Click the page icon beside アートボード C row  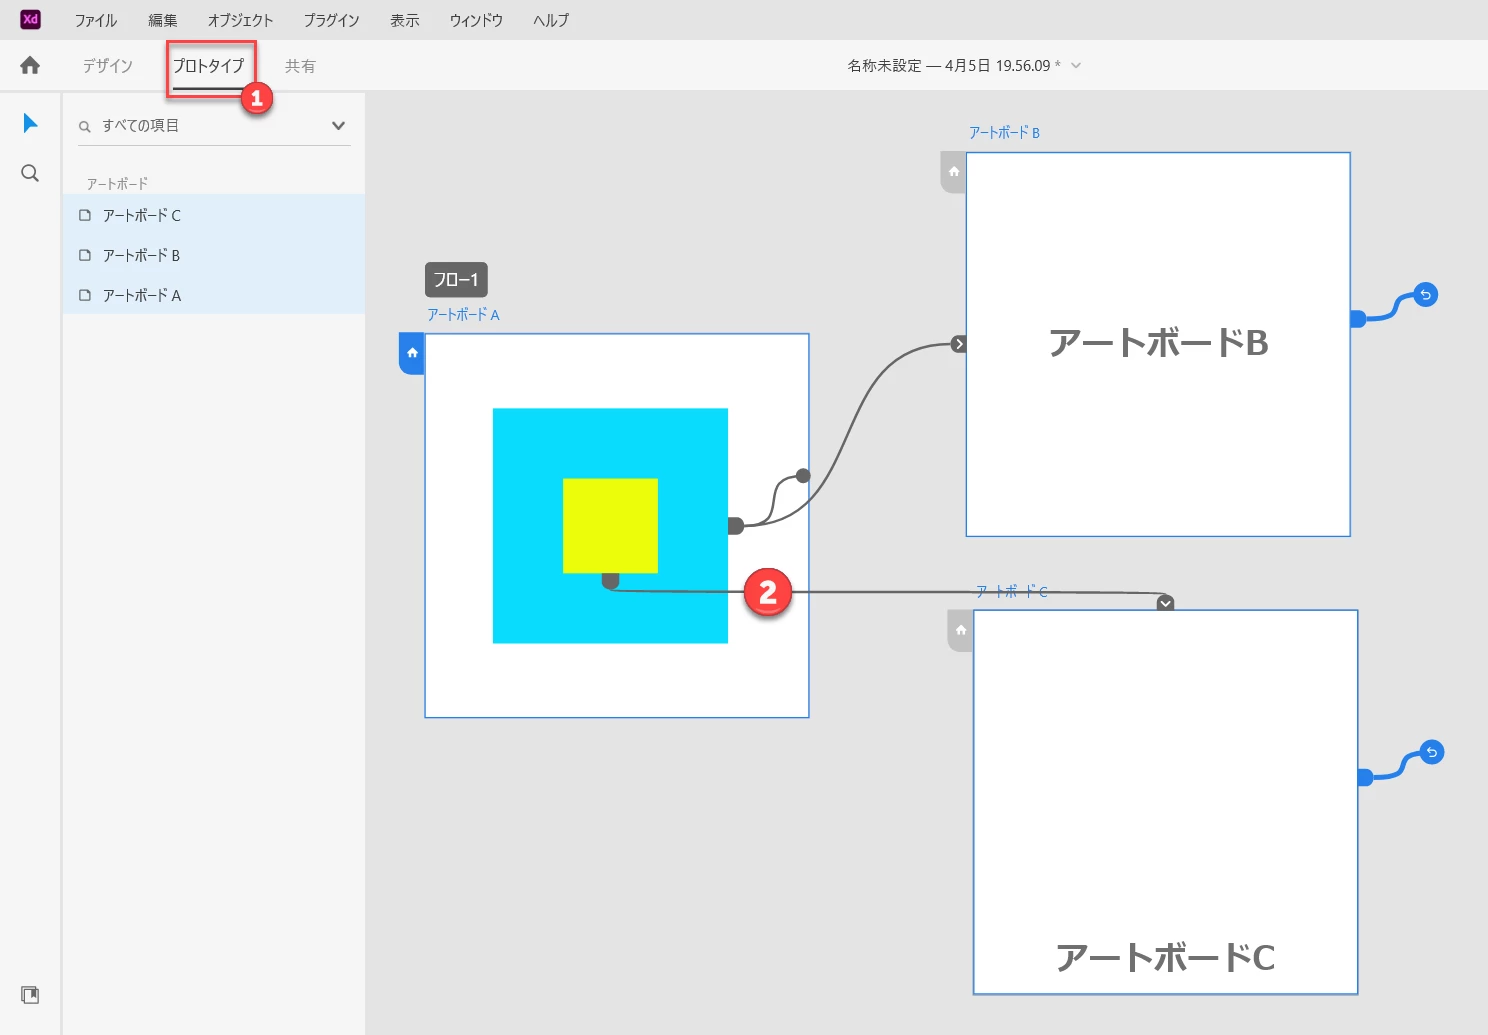click(x=85, y=215)
